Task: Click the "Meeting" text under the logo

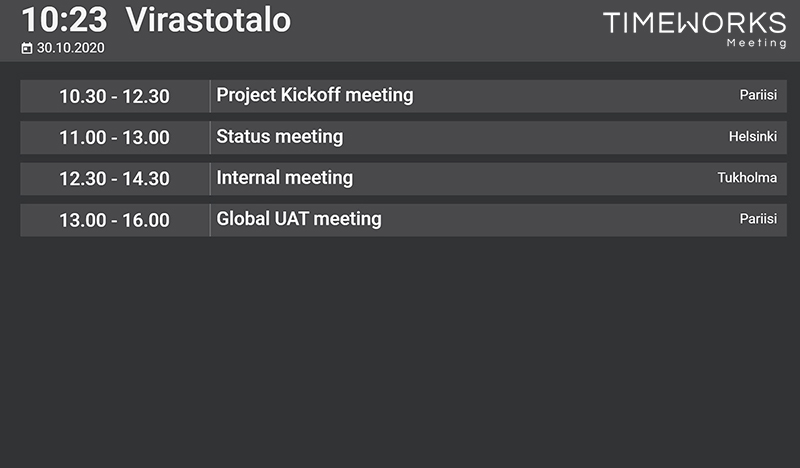Action: tap(757, 43)
